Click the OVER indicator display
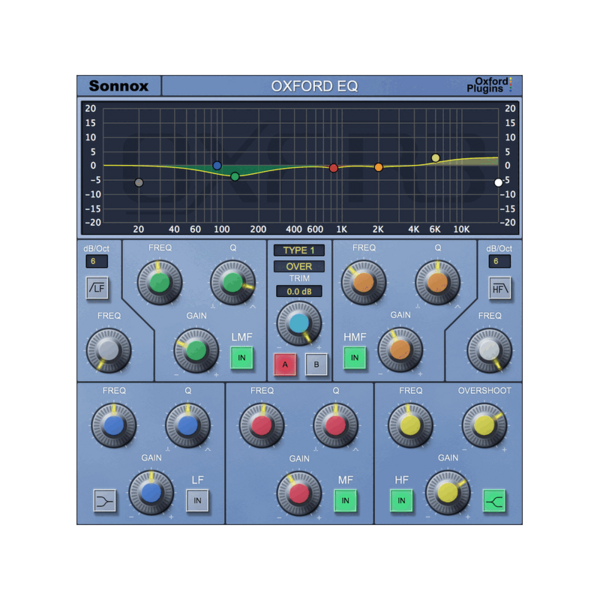The width and height of the screenshot is (600, 600). point(299,266)
